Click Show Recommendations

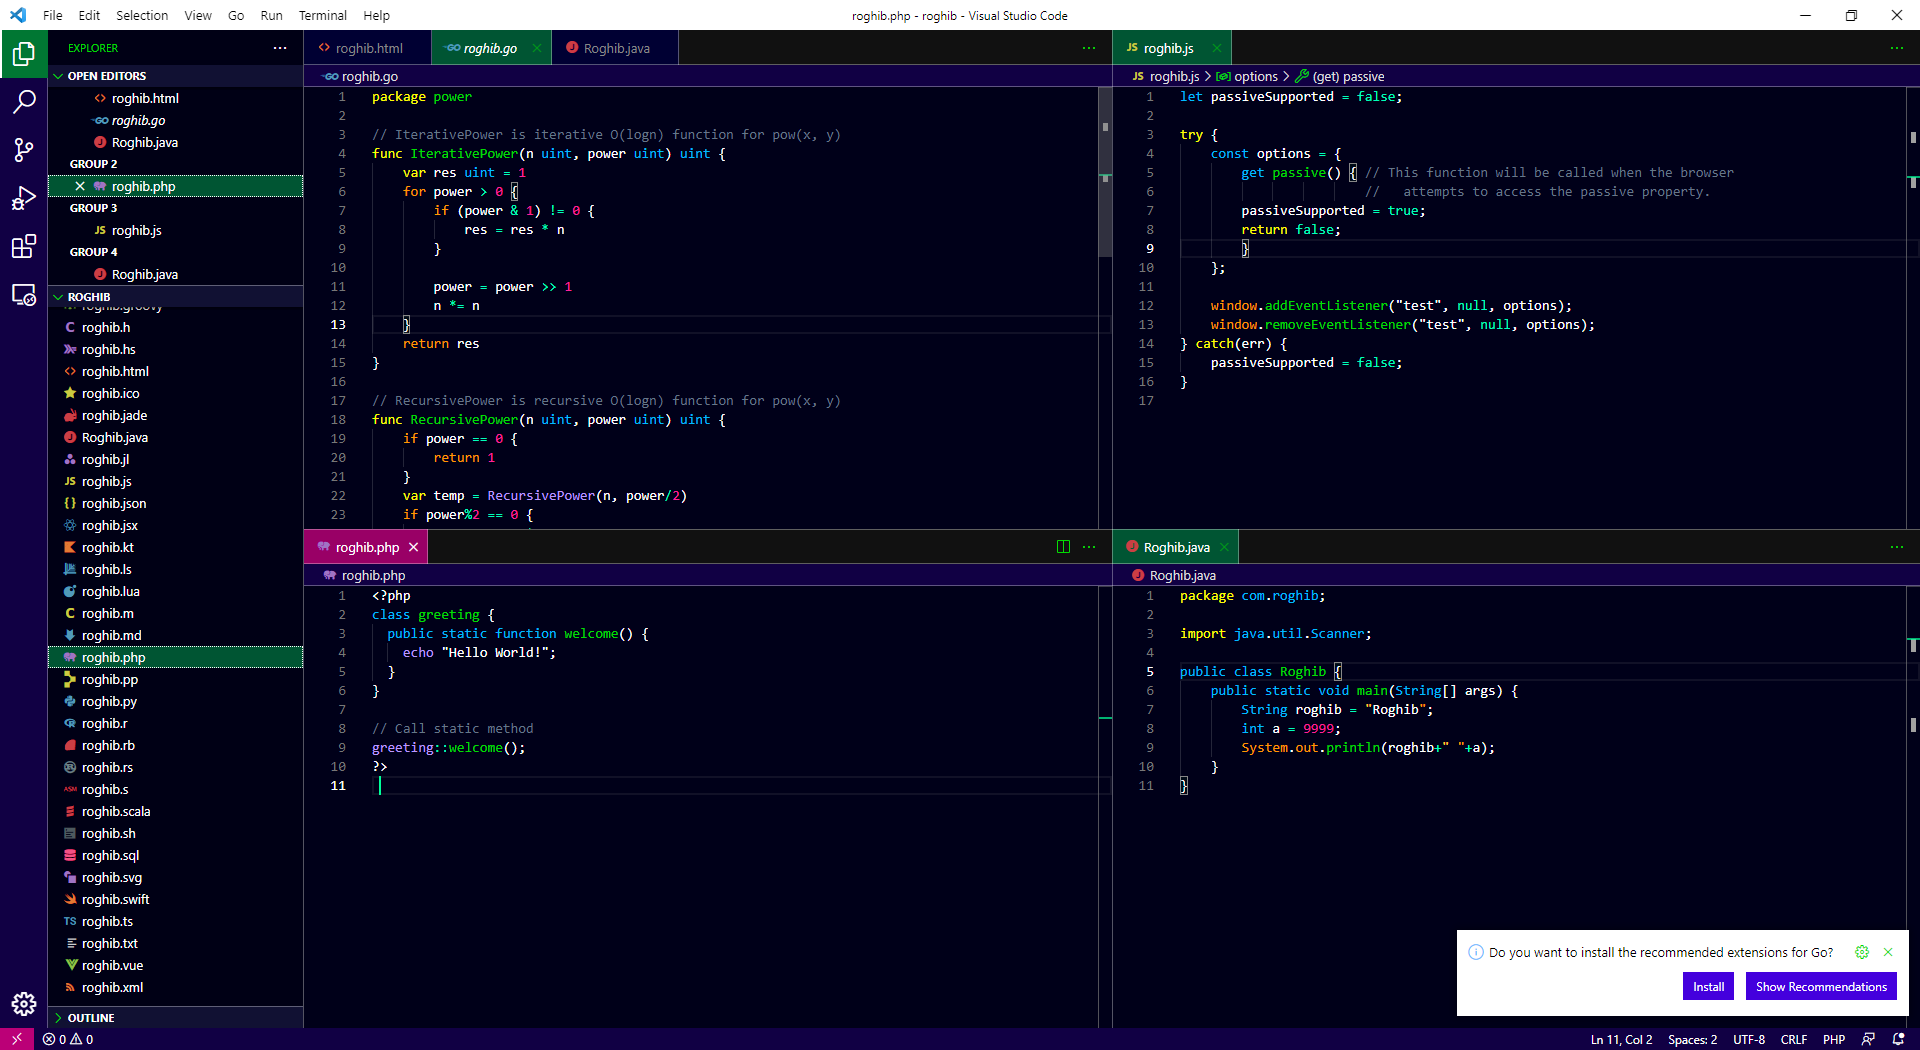1820,986
